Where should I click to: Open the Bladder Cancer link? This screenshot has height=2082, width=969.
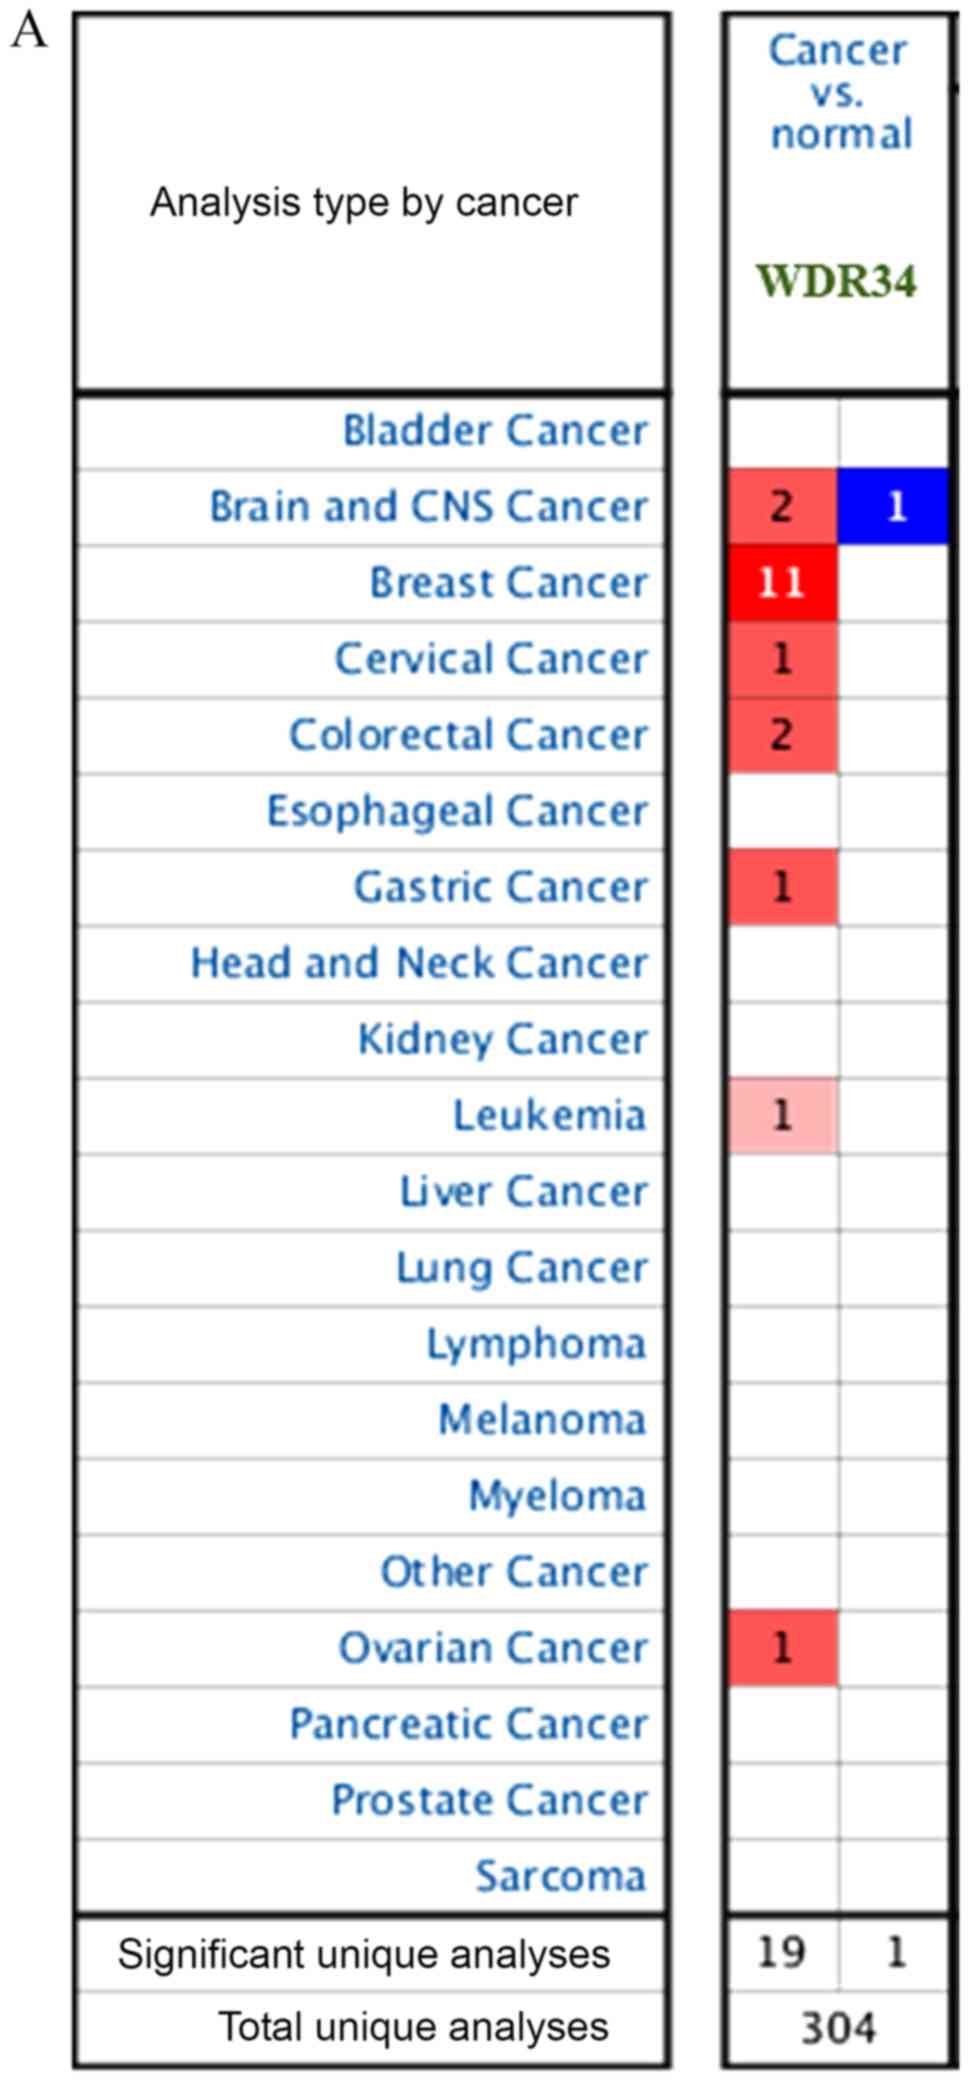495,431
